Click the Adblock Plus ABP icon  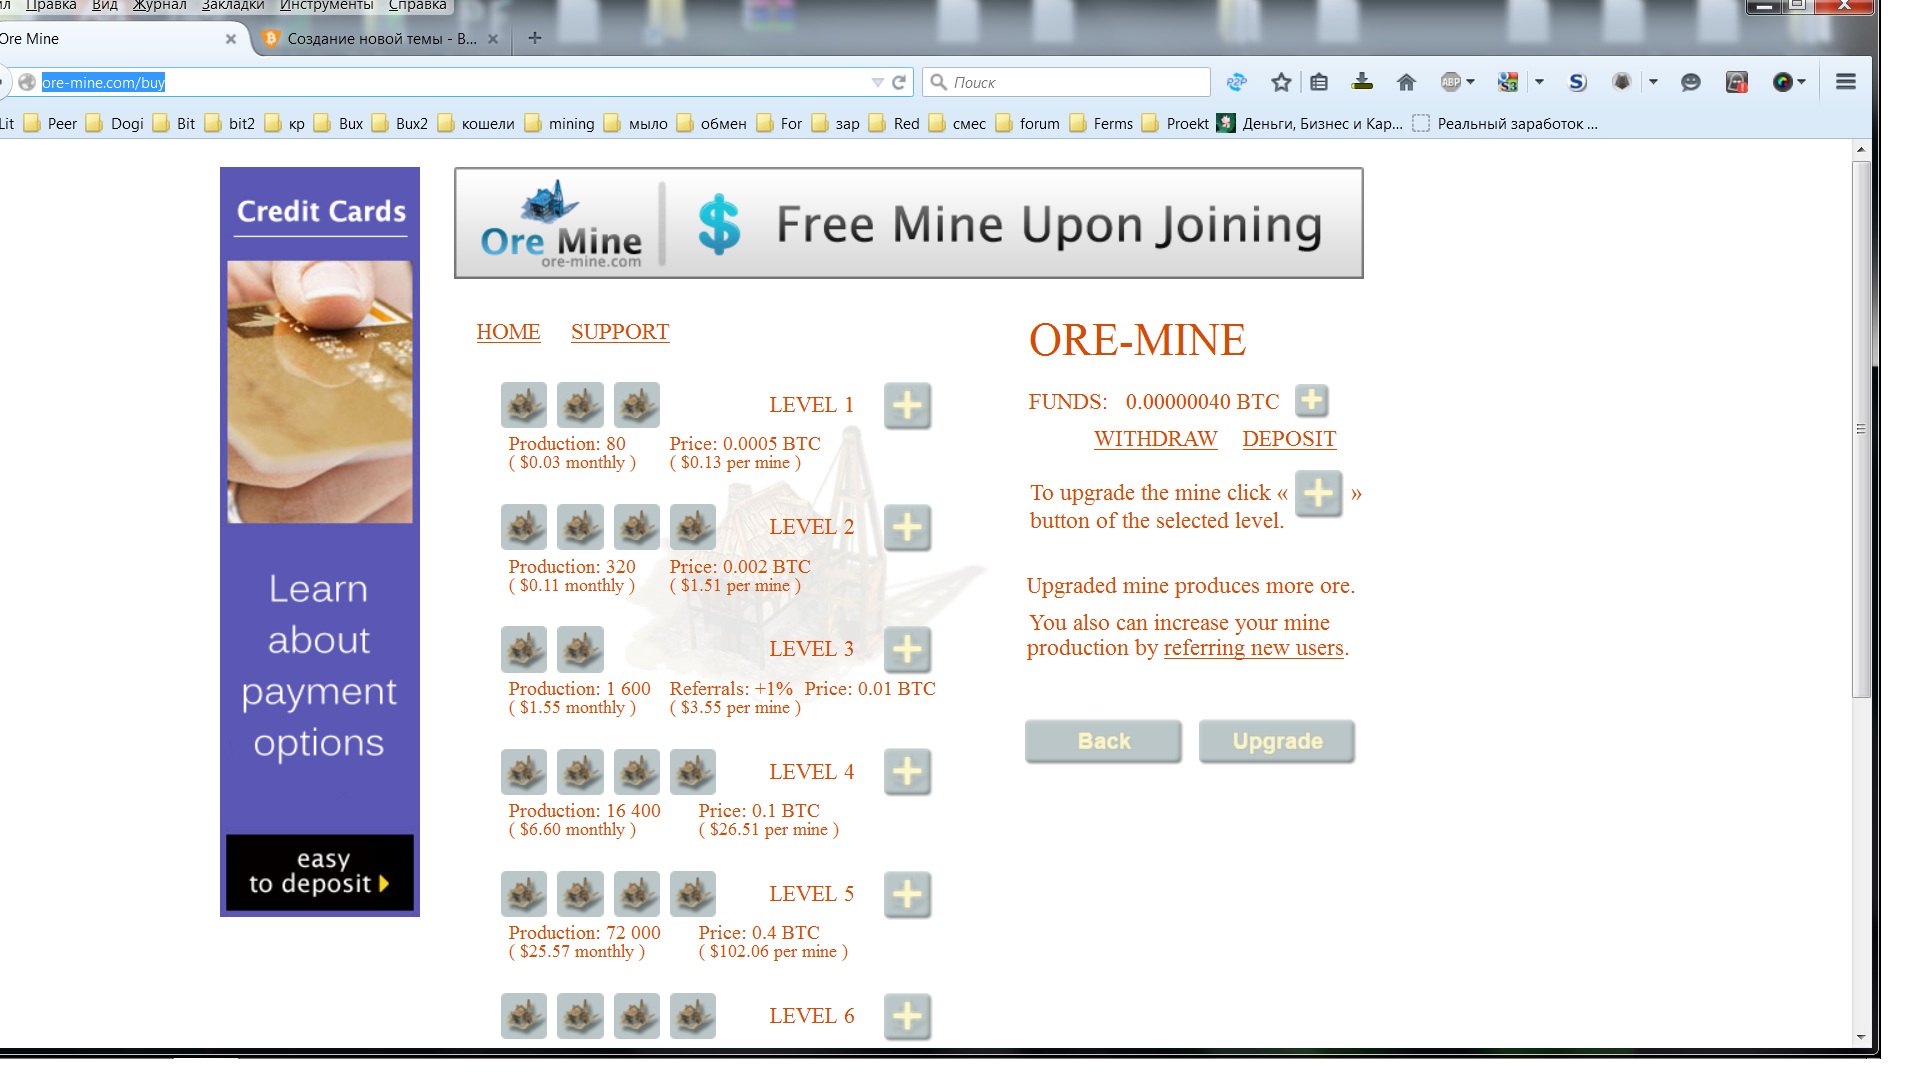point(1451,83)
